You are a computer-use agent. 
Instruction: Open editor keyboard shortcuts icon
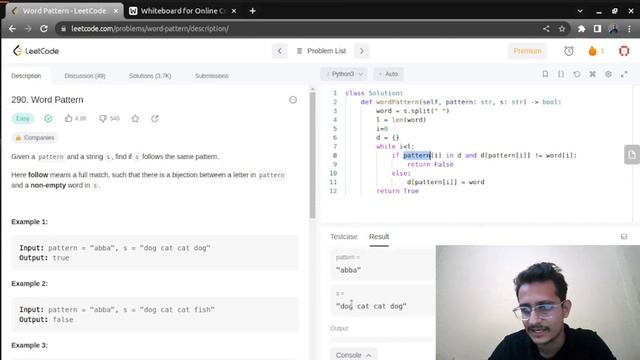coord(593,74)
